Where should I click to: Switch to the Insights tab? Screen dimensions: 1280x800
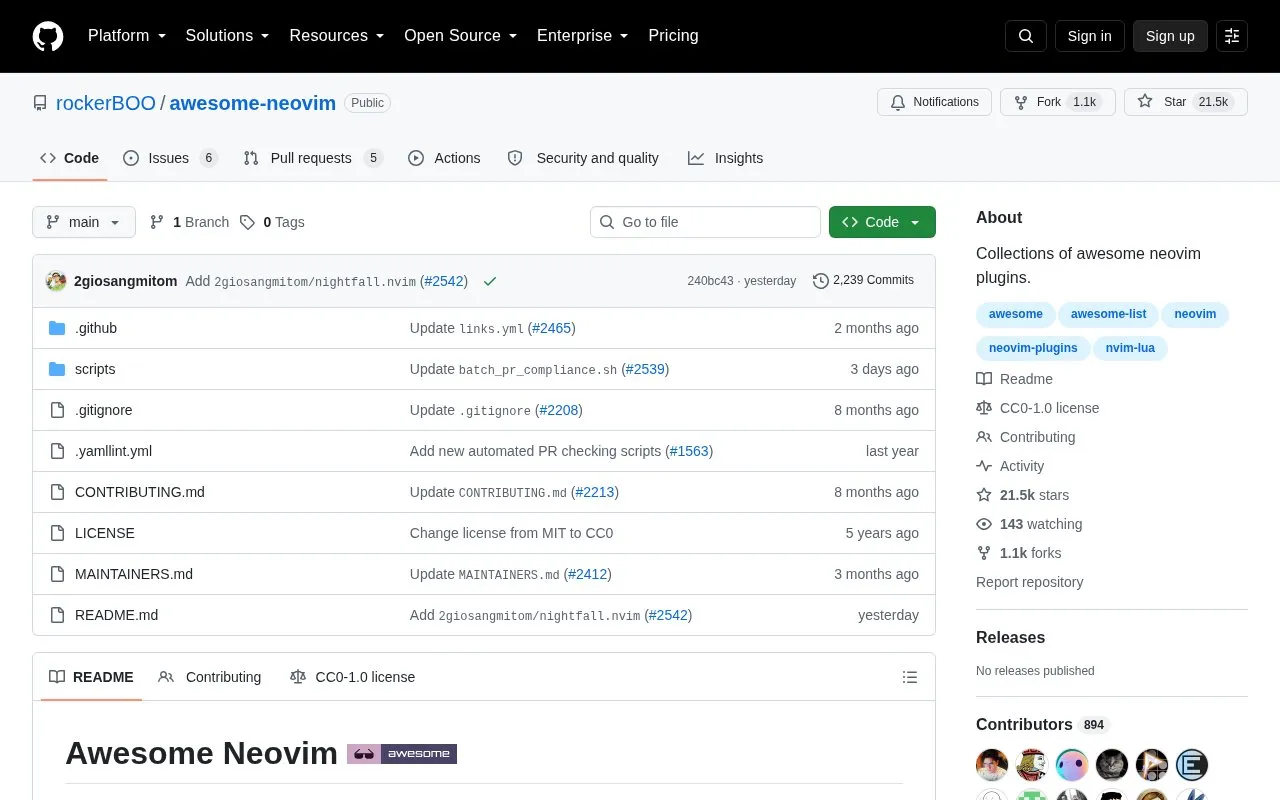coord(726,158)
